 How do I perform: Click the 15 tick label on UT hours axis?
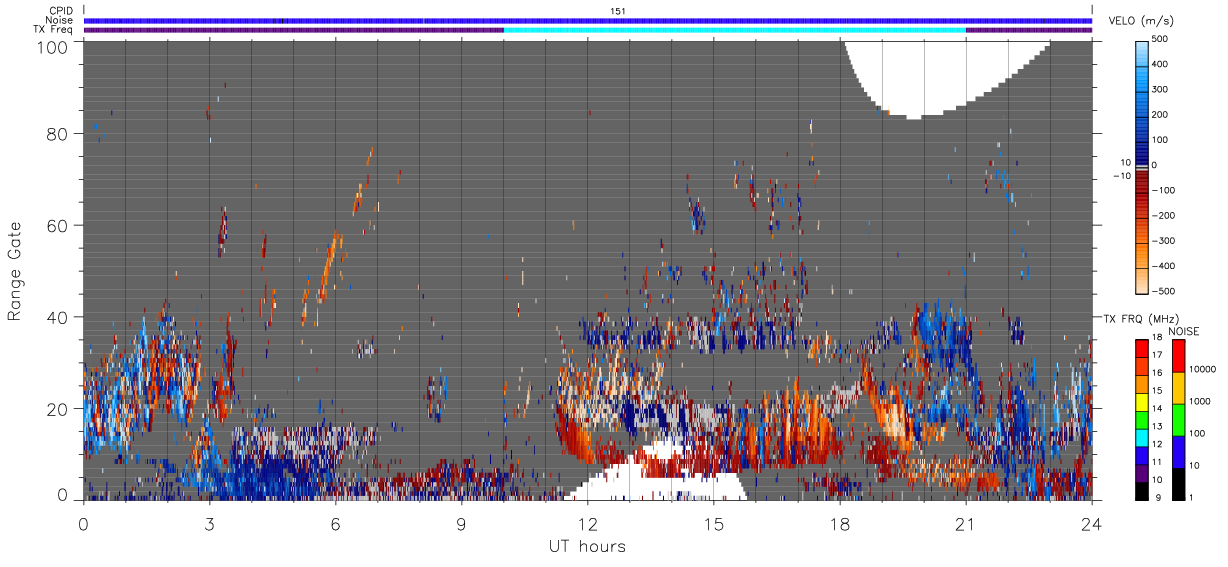[713, 523]
